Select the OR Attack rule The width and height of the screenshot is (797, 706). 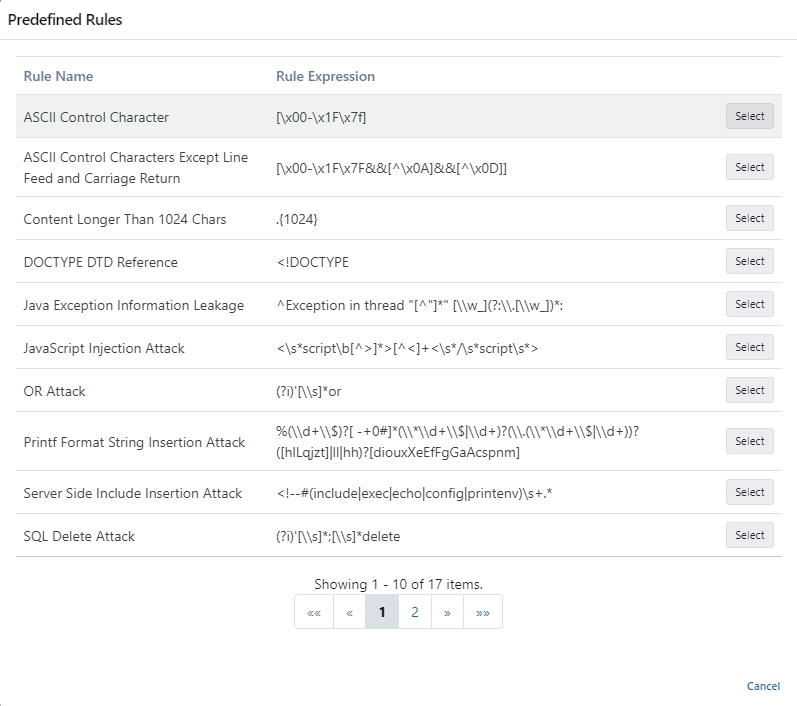tap(749, 390)
